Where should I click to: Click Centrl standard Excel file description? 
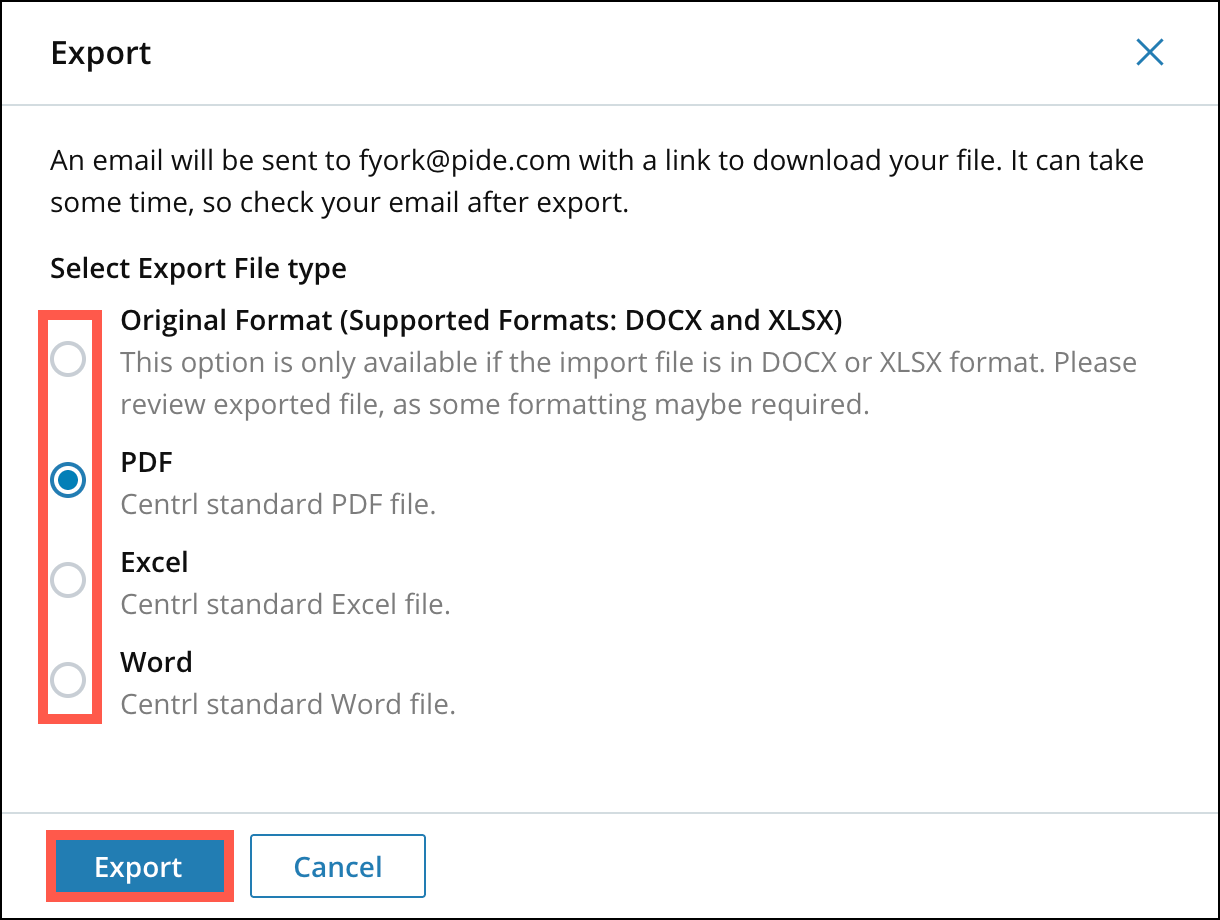point(285,604)
